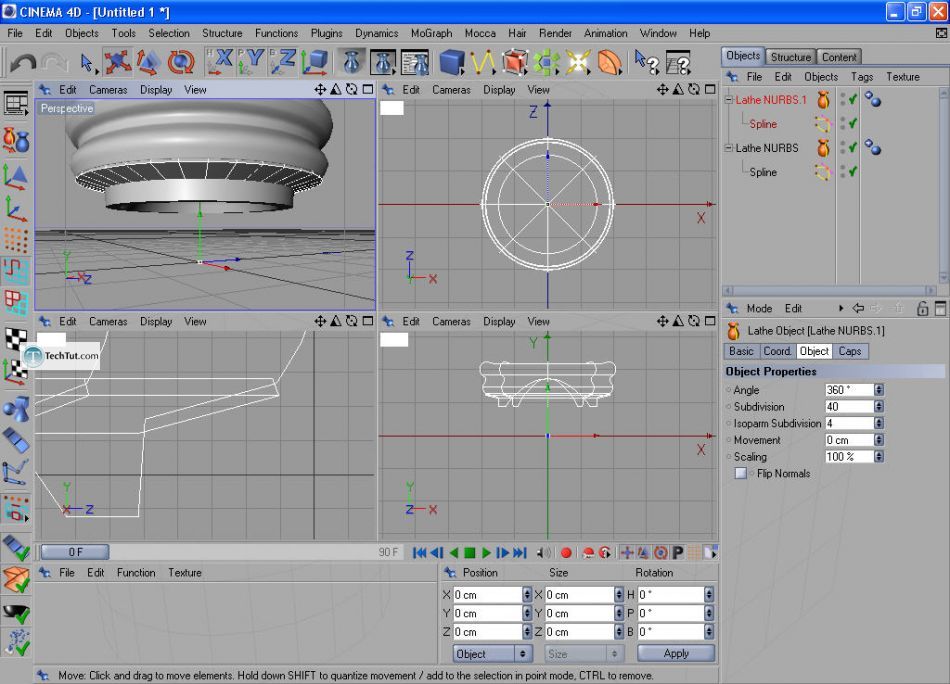Collapse the Lathe NURBS tree node

point(729,148)
